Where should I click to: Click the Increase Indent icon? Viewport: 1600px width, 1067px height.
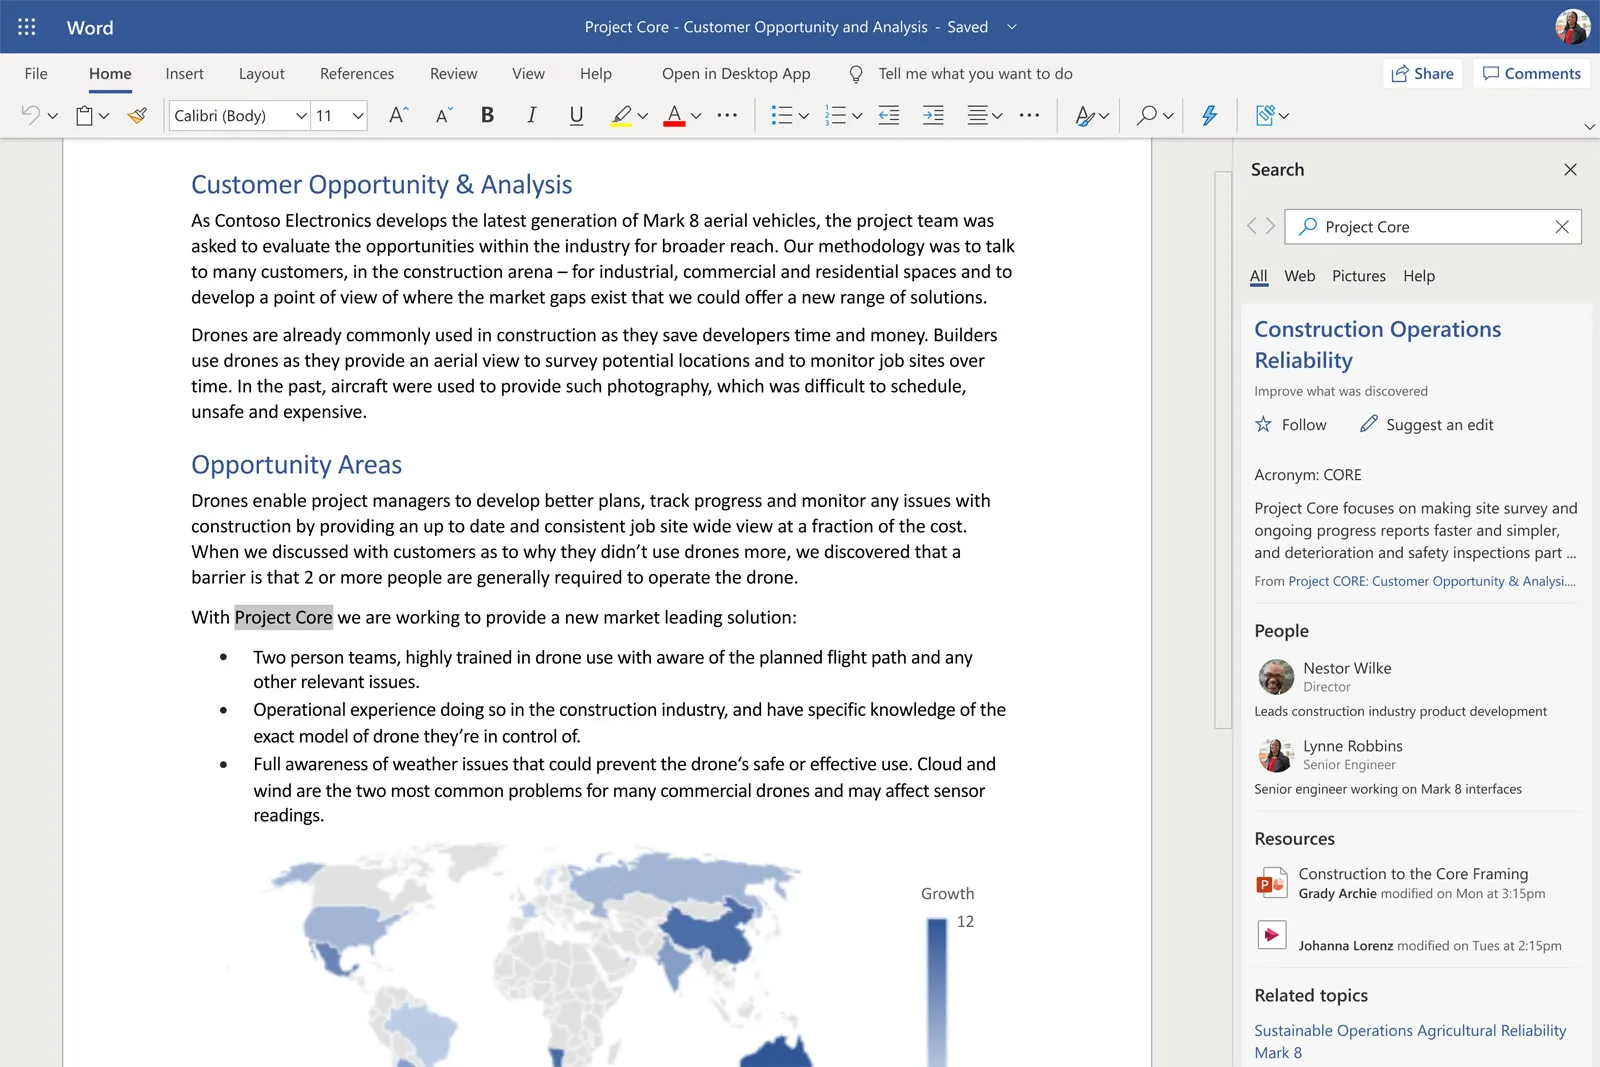click(933, 115)
